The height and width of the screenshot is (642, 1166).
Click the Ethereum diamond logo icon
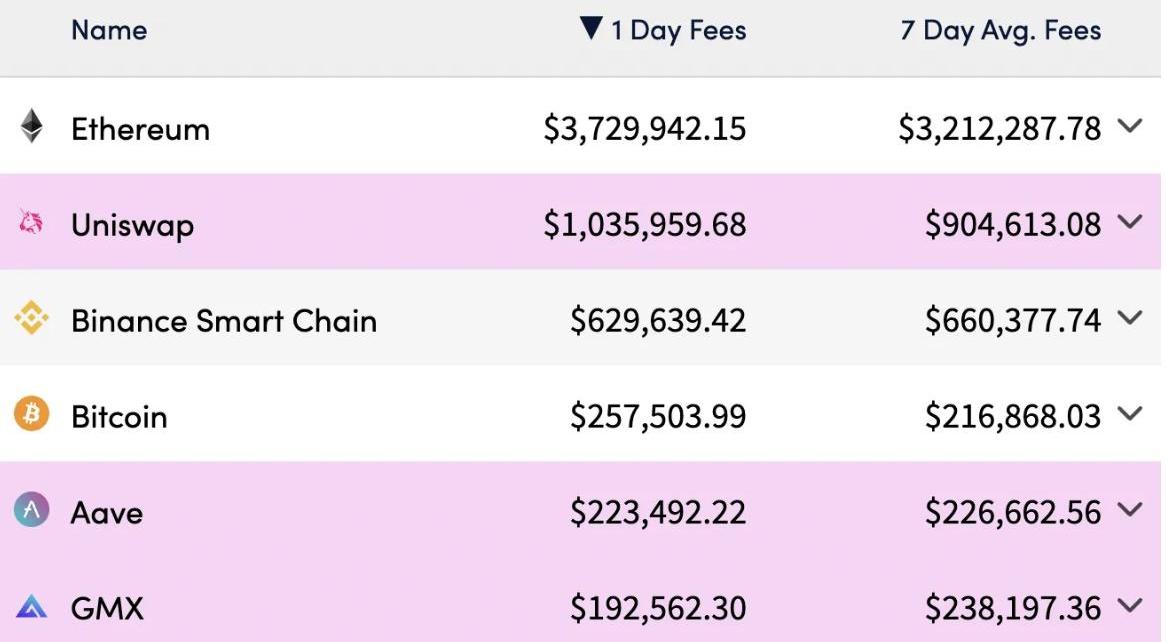point(32,127)
